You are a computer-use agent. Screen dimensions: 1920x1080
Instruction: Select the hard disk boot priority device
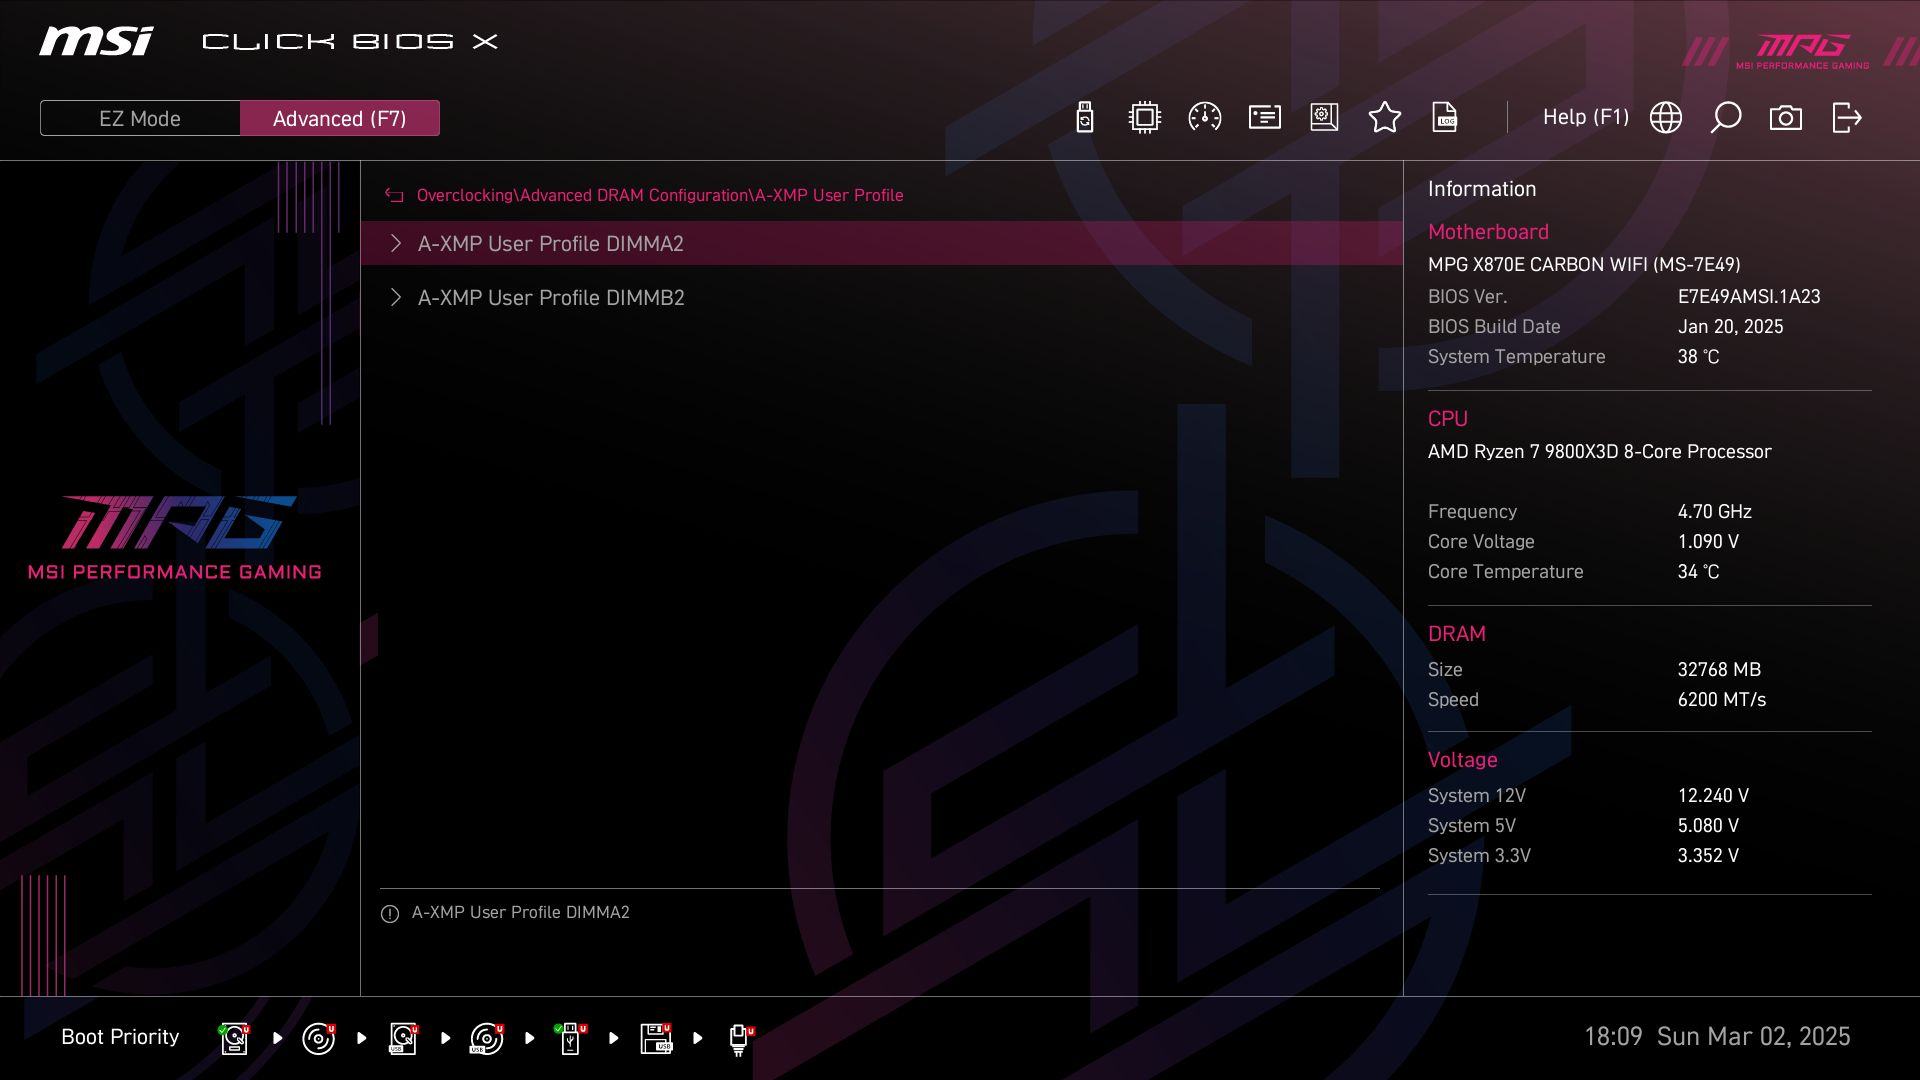tap(234, 1038)
